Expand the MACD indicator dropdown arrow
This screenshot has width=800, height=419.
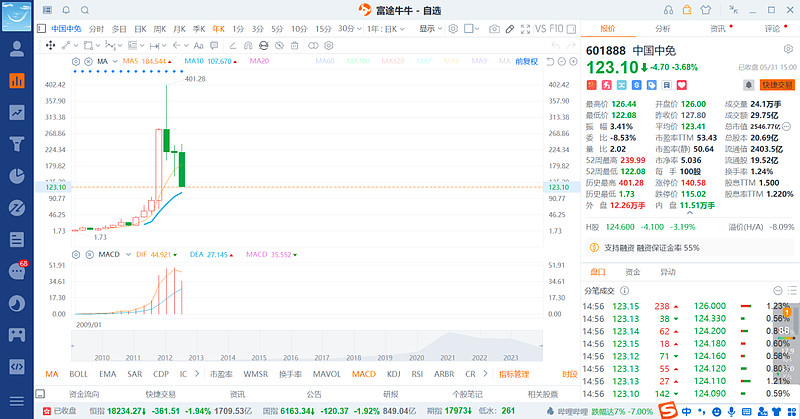pyautogui.click(x=128, y=254)
